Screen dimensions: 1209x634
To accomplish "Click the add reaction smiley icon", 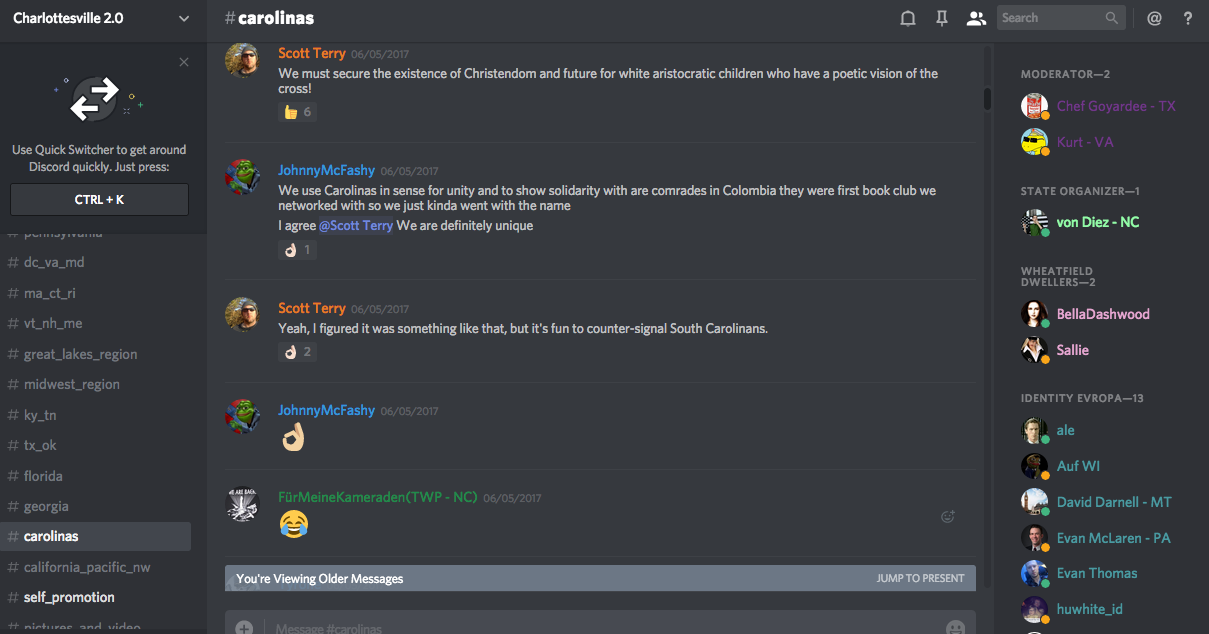I will (948, 517).
